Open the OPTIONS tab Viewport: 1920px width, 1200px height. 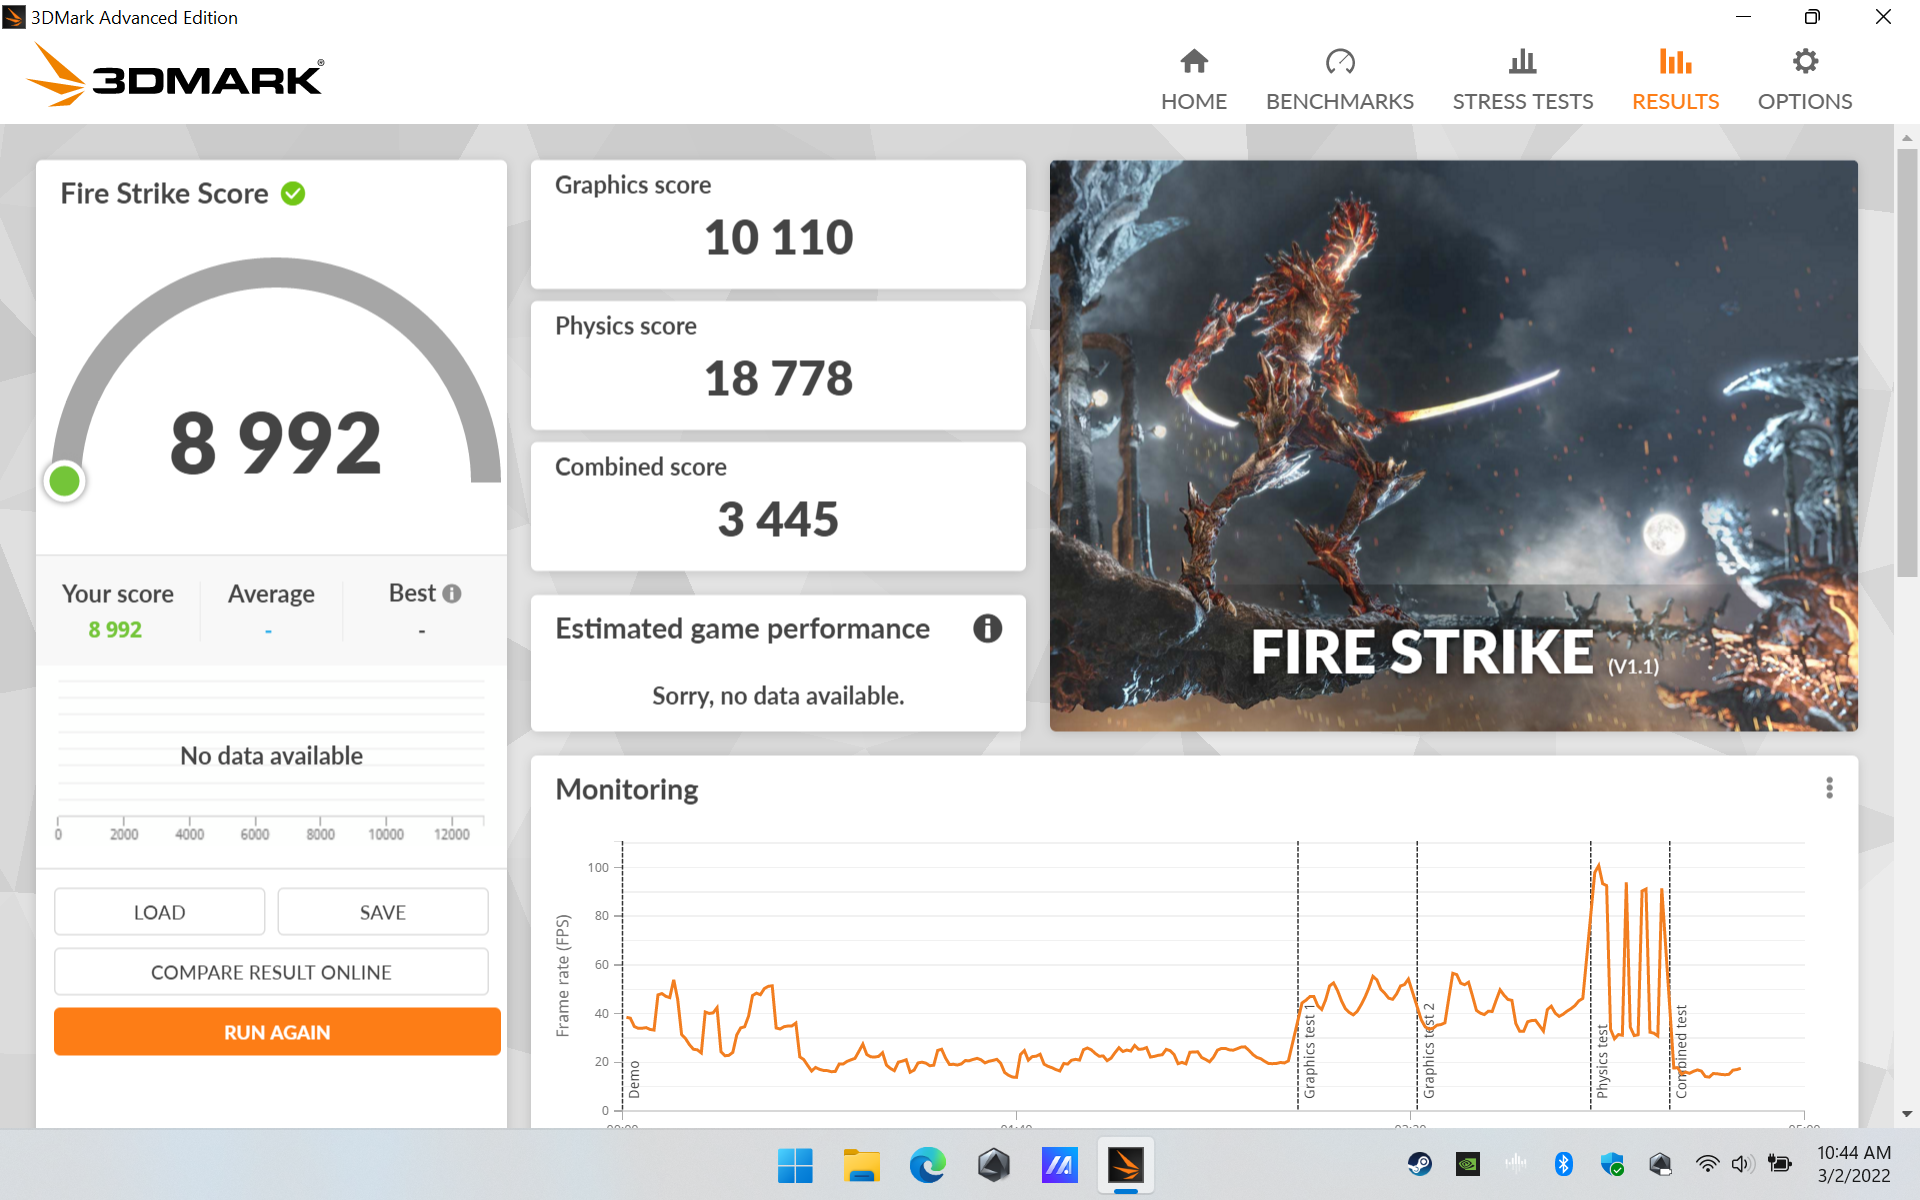point(1804,80)
